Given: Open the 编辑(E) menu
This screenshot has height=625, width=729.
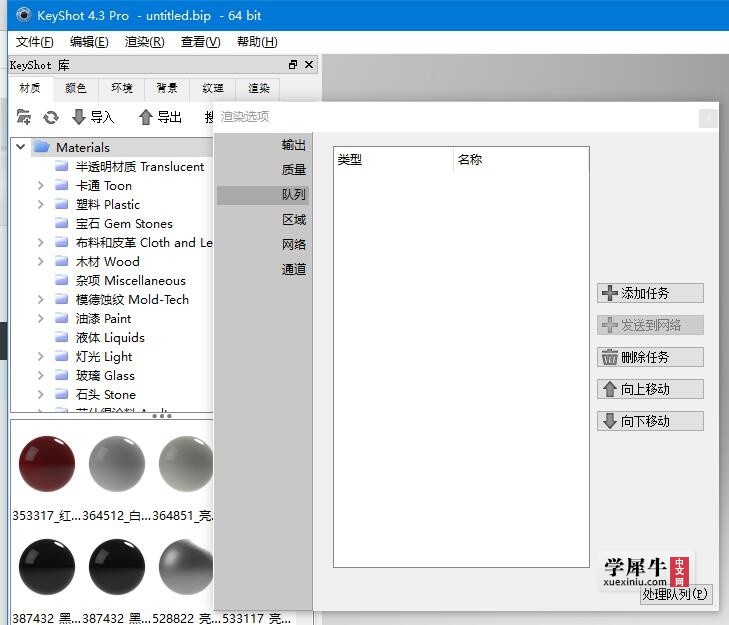Looking at the screenshot, I should pos(89,42).
